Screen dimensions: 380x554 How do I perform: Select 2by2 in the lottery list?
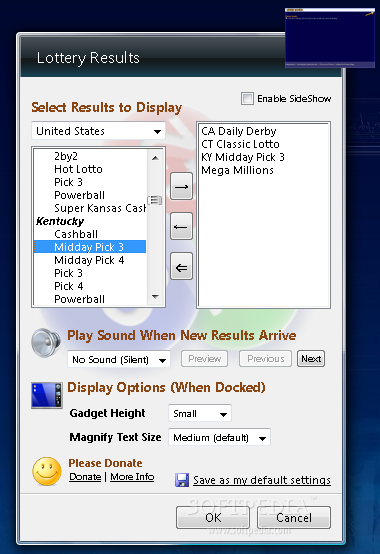pos(66,156)
